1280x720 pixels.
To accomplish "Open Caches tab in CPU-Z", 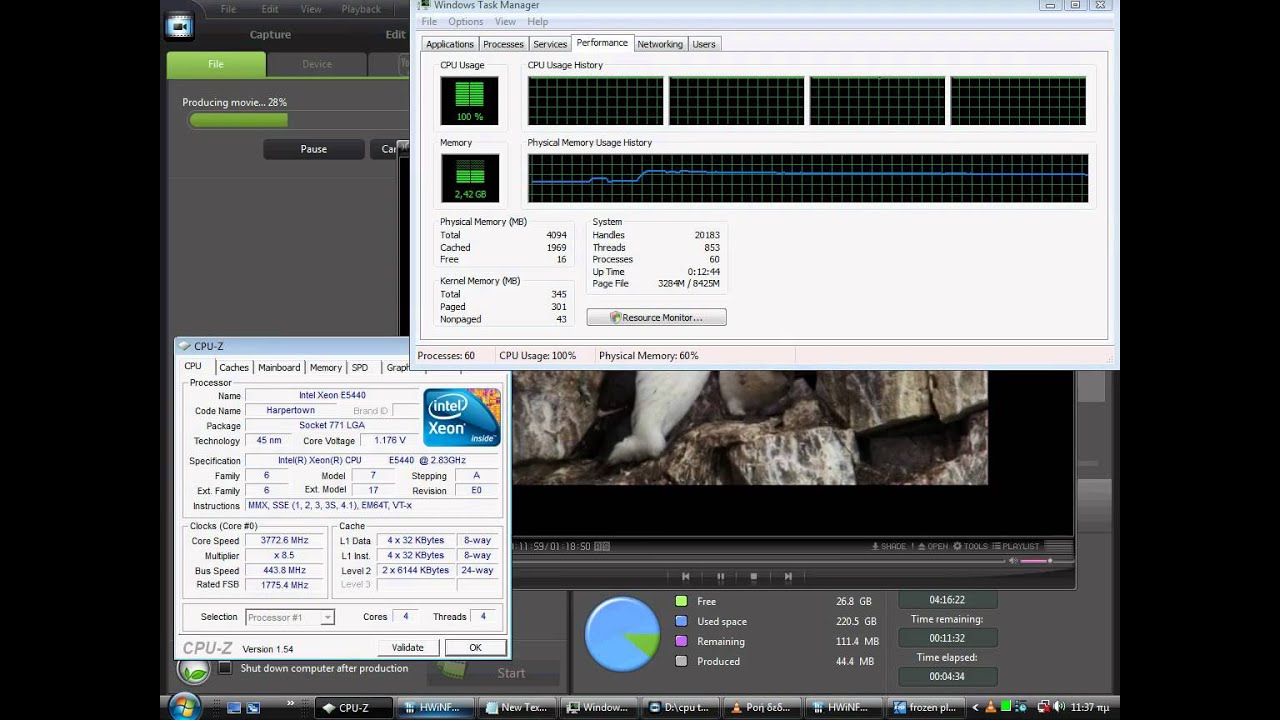I will point(234,367).
